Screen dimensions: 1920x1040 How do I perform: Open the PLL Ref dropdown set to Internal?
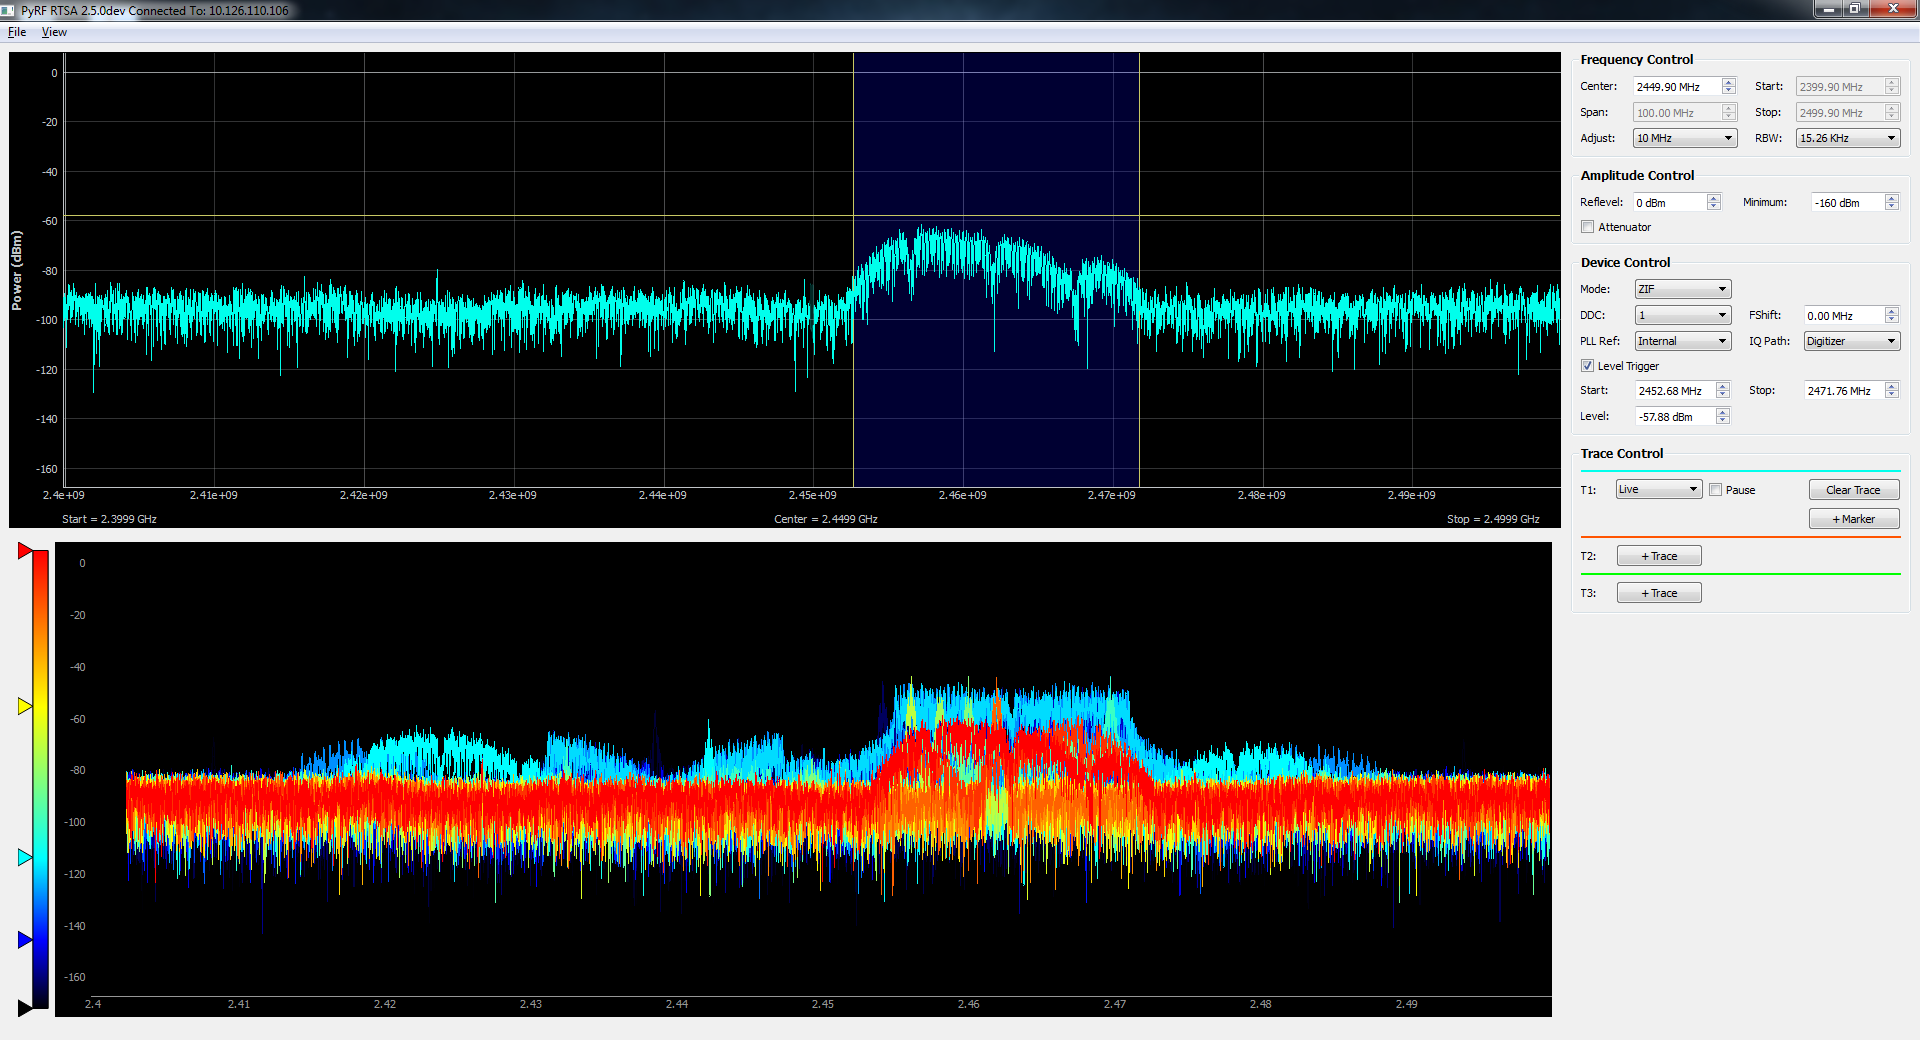[x=1681, y=341]
